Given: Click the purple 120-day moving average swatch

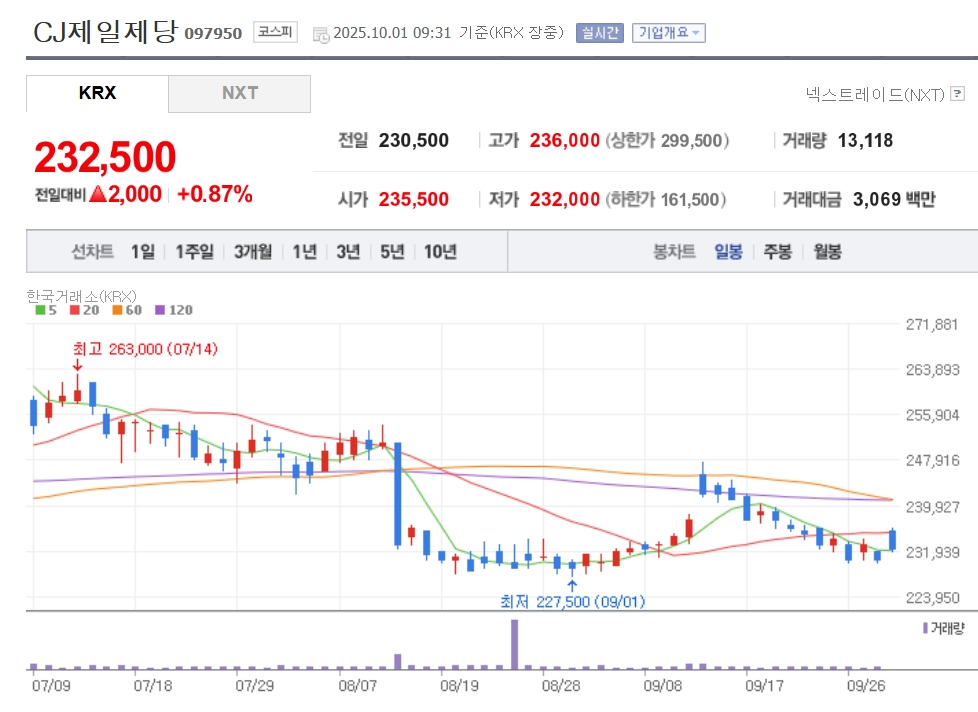Looking at the screenshot, I should [x=160, y=310].
